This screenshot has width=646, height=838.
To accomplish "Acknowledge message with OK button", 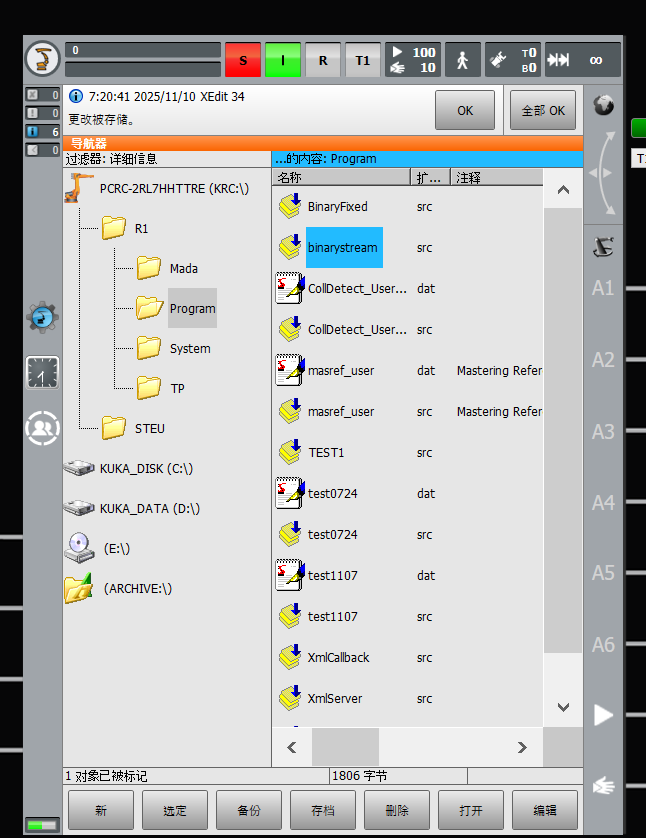I will point(465,110).
